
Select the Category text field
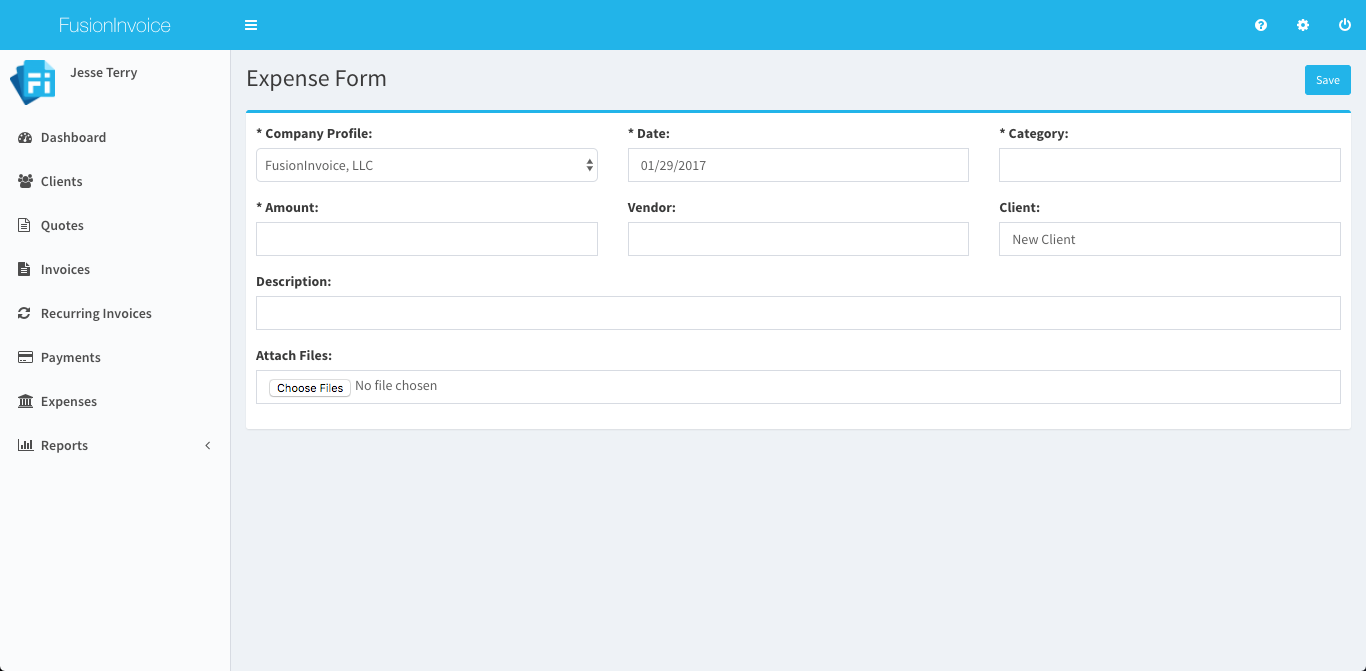(1169, 166)
